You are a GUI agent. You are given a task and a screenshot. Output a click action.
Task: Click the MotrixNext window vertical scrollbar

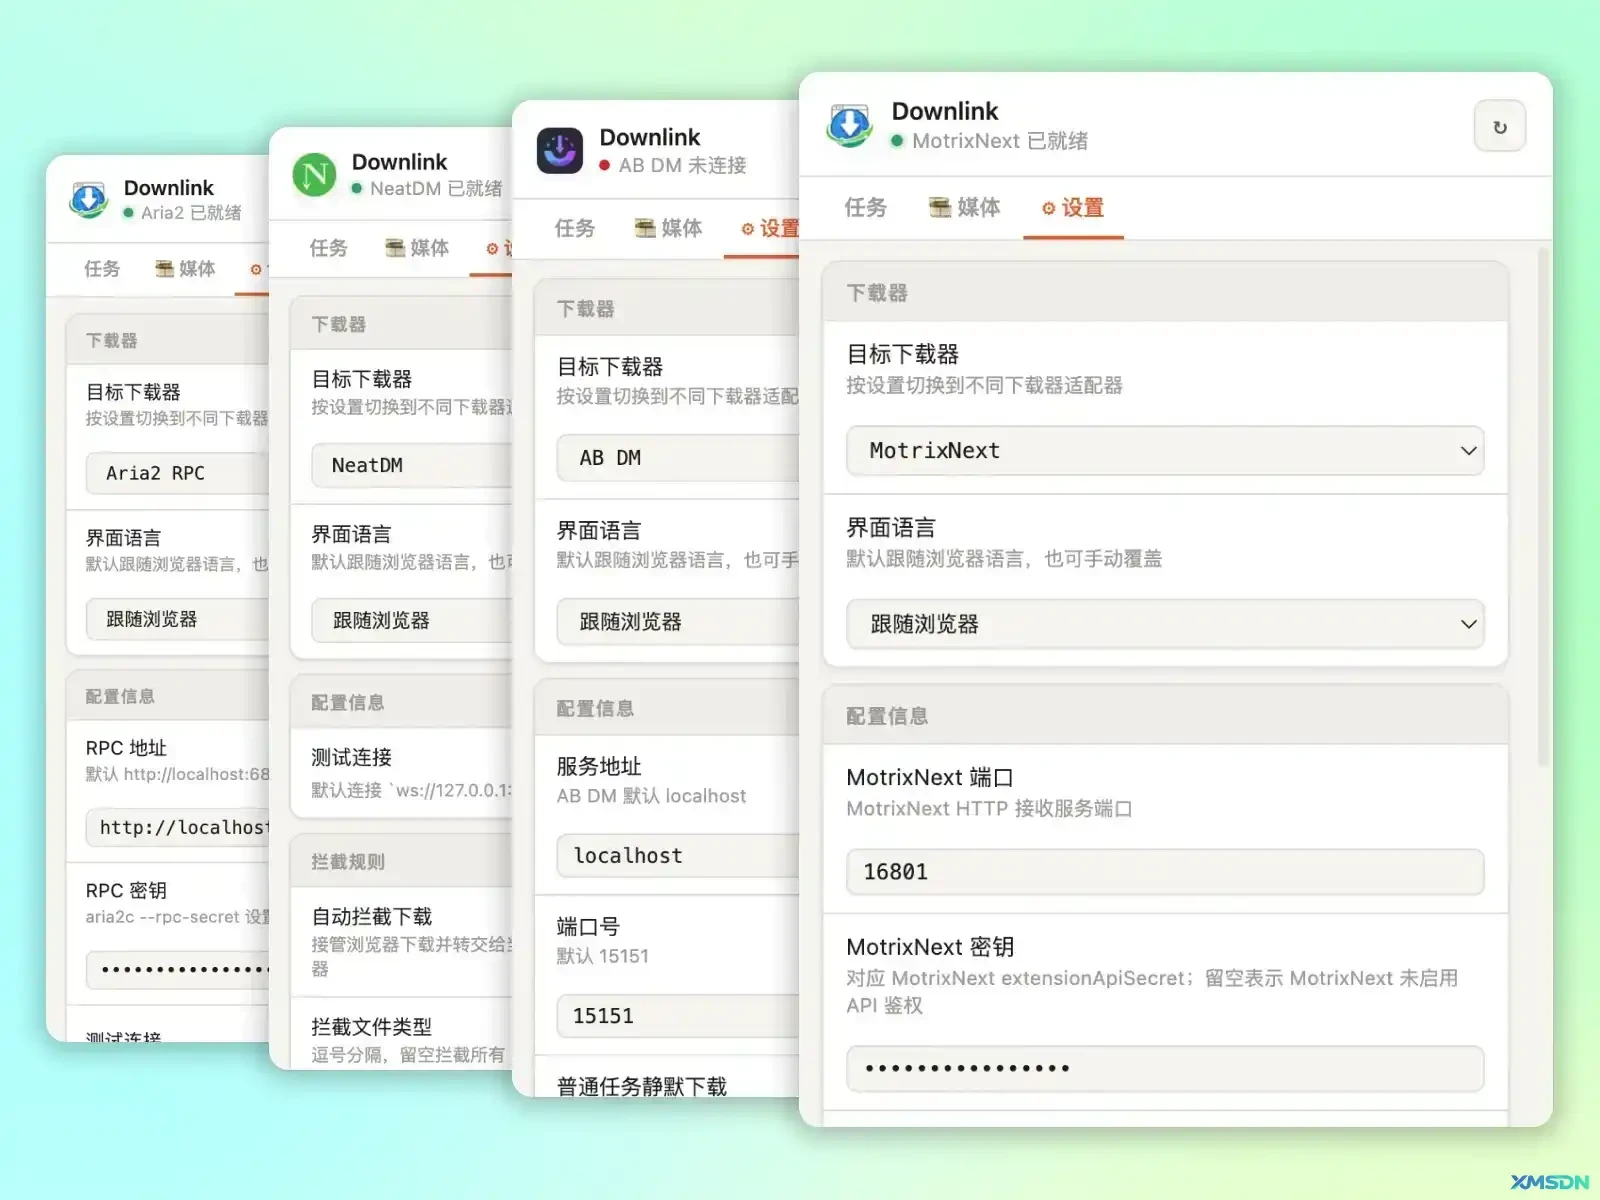pos(1543,505)
